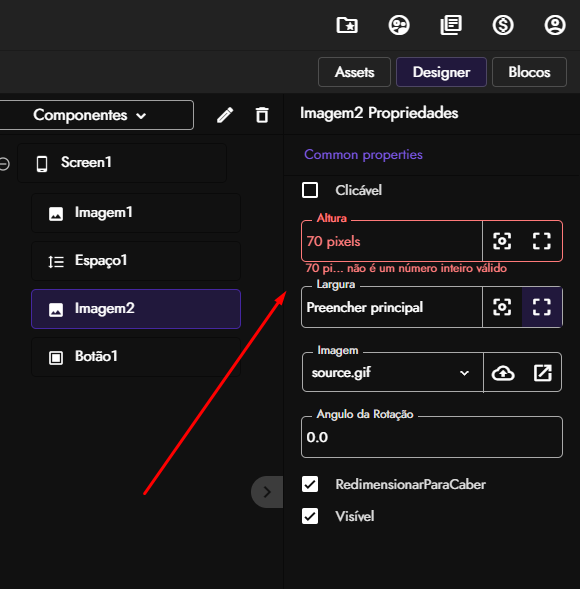Select Screen1 in component tree

pos(122,163)
